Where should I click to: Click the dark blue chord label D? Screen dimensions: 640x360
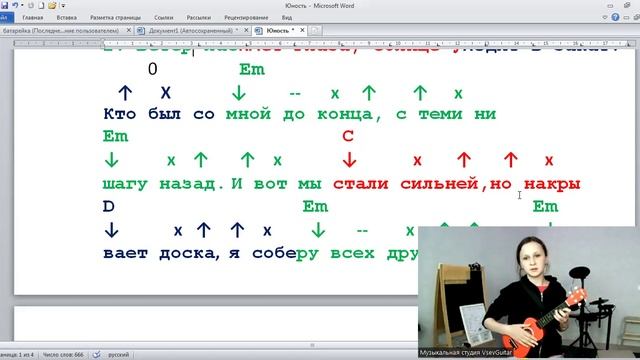pos(109,207)
